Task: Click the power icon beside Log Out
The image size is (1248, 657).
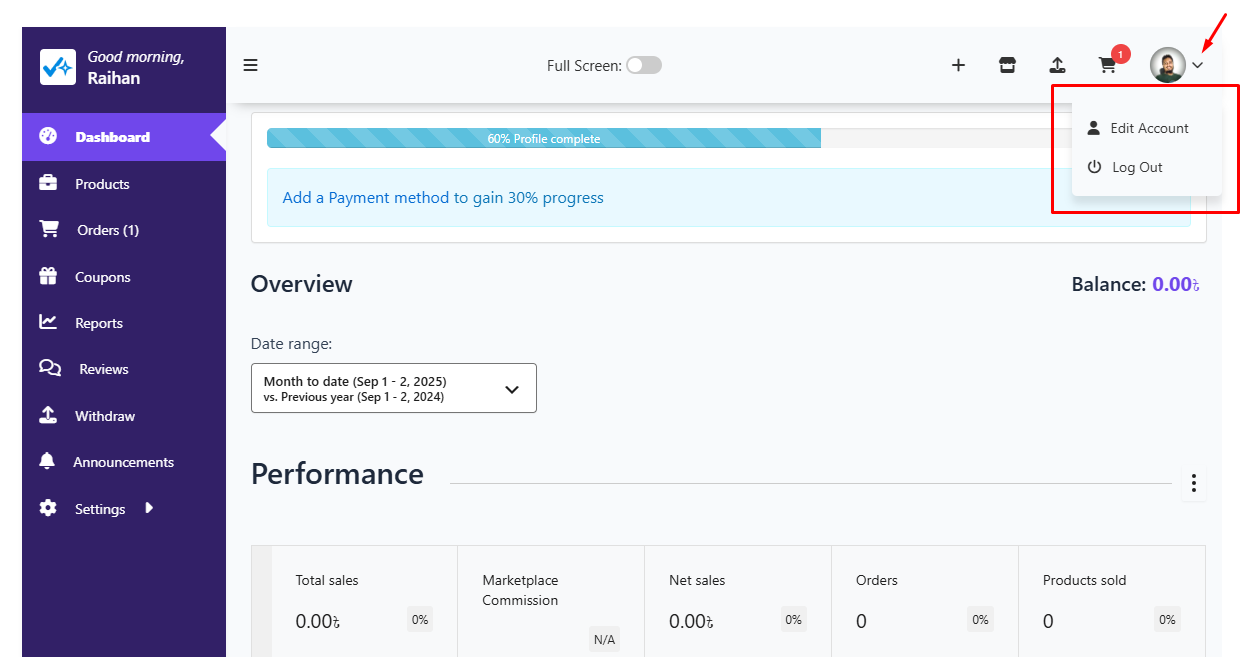Action: coord(1094,167)
